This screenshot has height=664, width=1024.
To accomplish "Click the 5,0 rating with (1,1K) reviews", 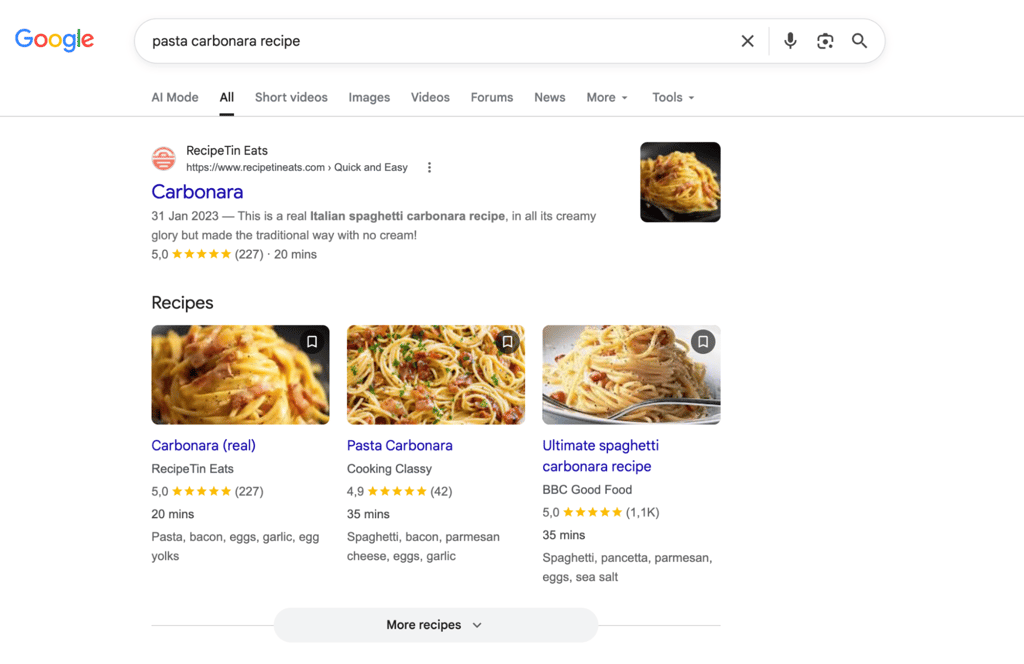I will tap(601, 513).
